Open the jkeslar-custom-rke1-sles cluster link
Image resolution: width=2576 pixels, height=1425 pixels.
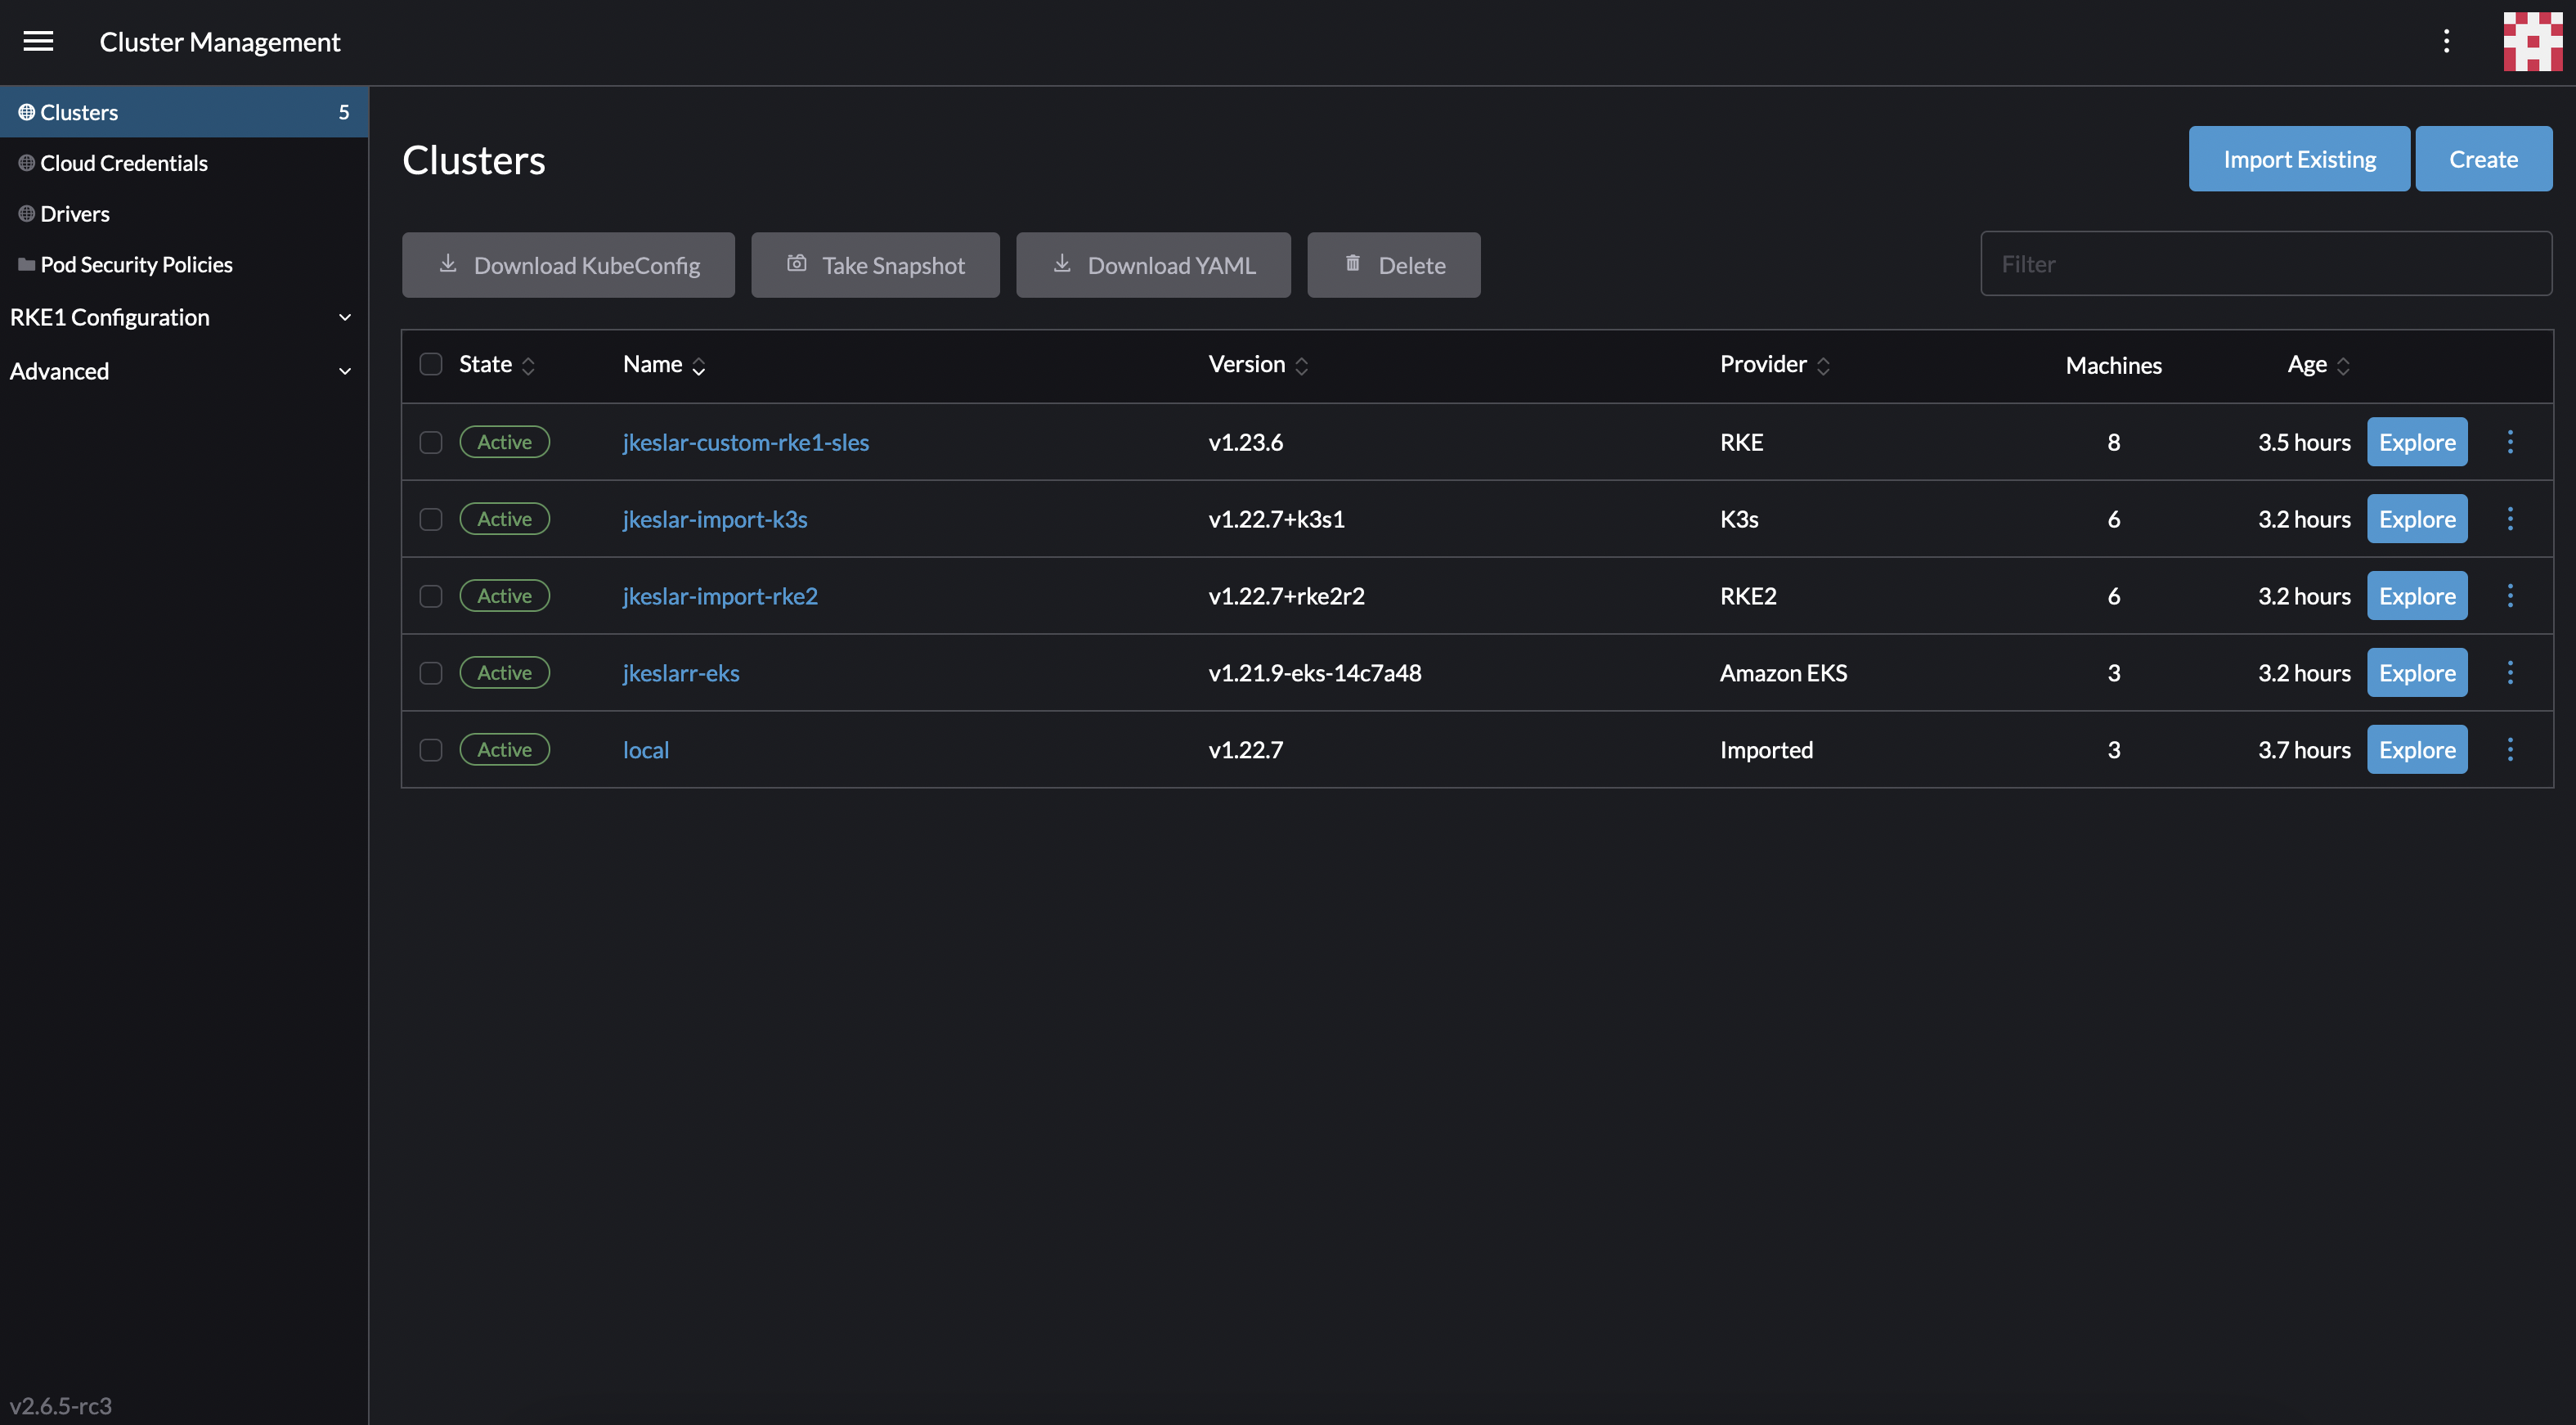pos(746,442)
